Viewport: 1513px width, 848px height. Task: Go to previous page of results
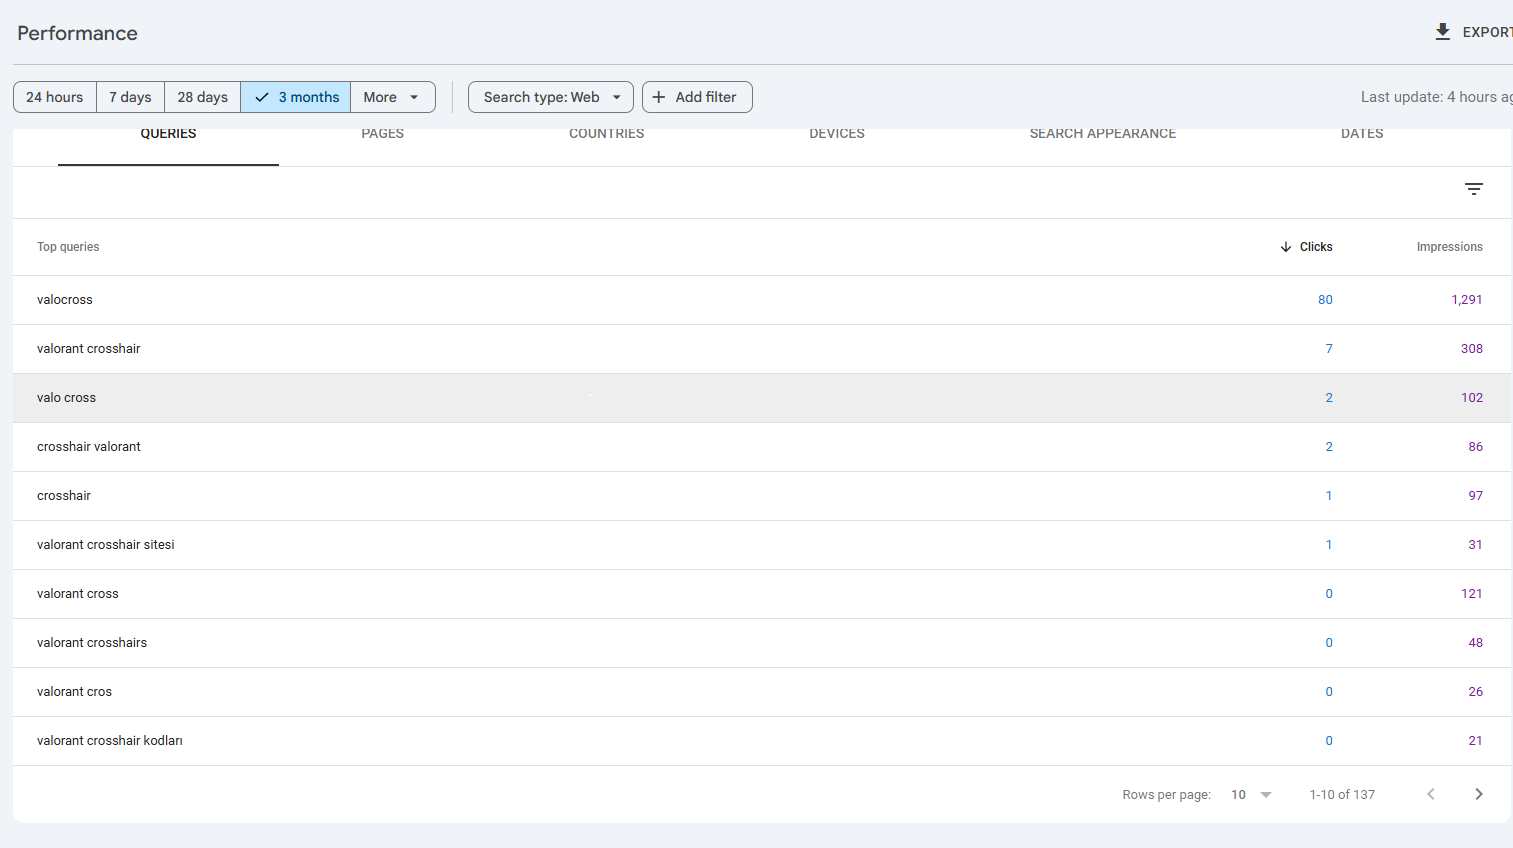(1431, 794)
